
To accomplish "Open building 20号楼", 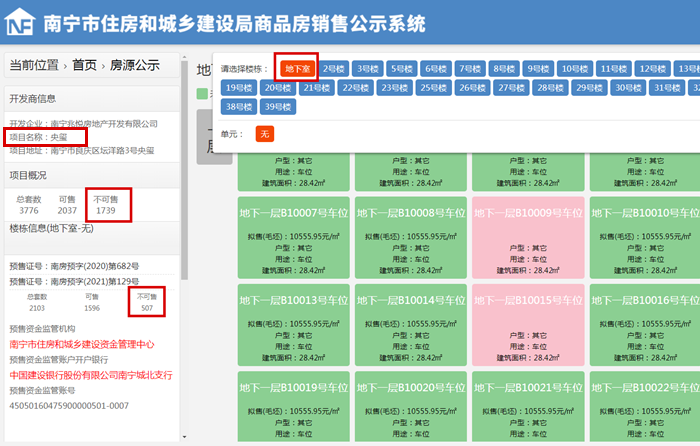I will click(x=278, y=88).
